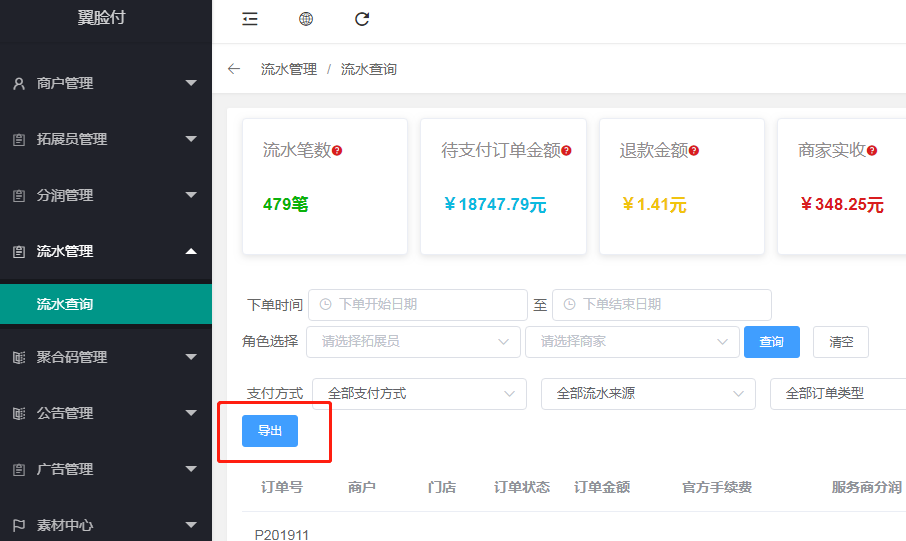Click 订单号 column header
The image size is (906, 541).
282,487
